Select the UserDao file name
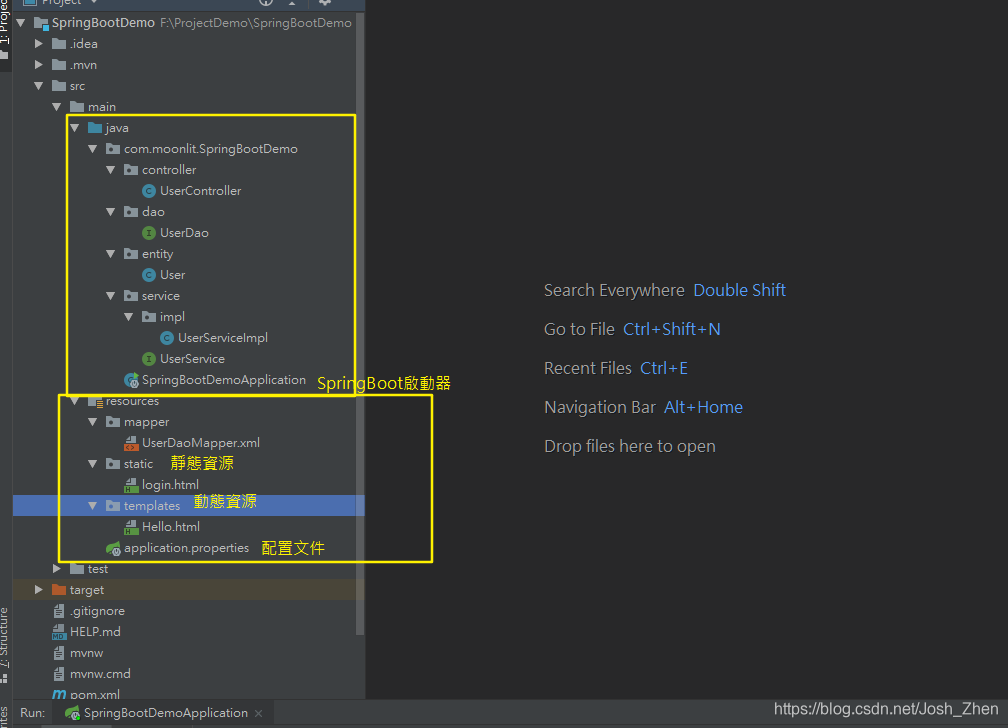The width and height of the screenshot is (1008, 728). 184,233
